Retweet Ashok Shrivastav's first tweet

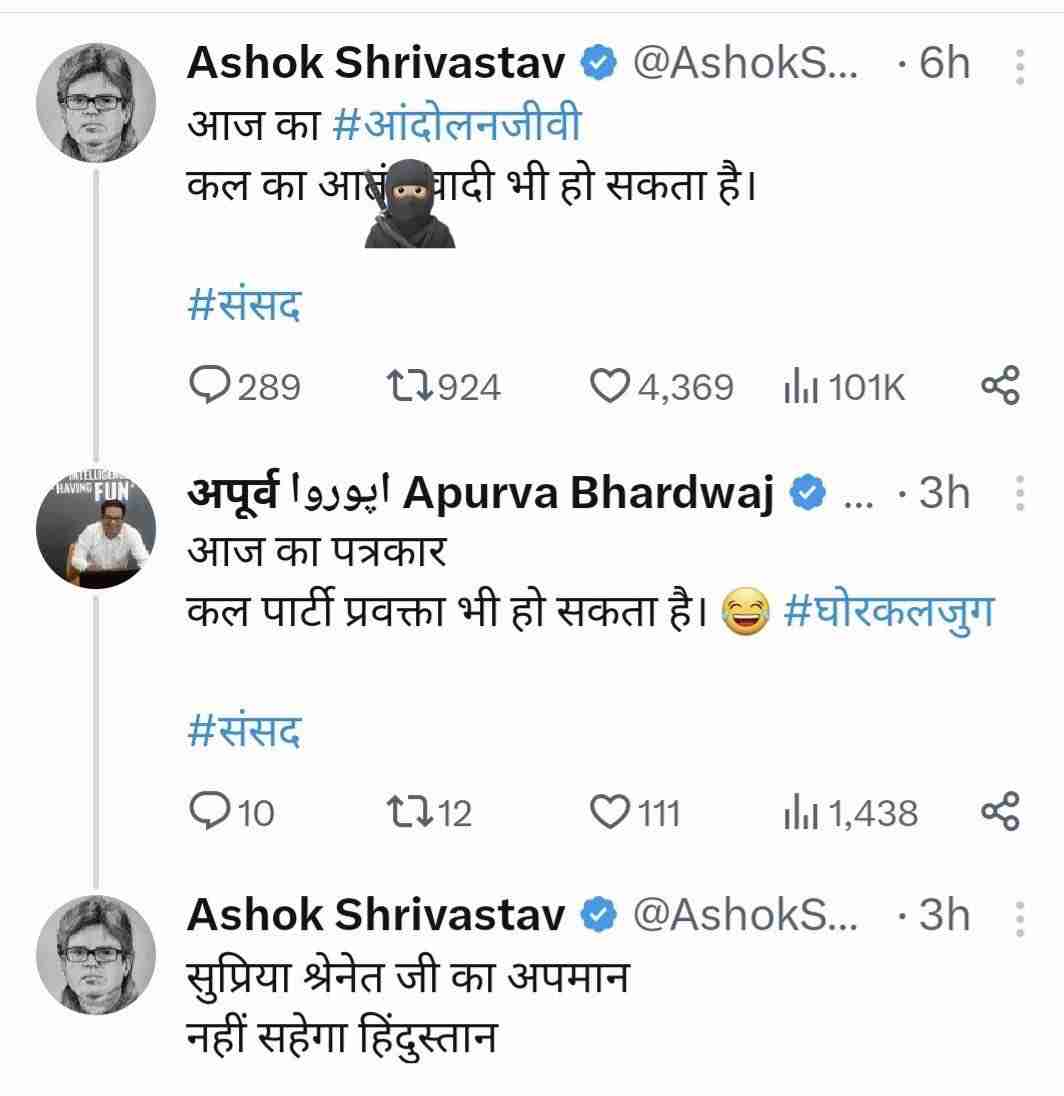408,386
